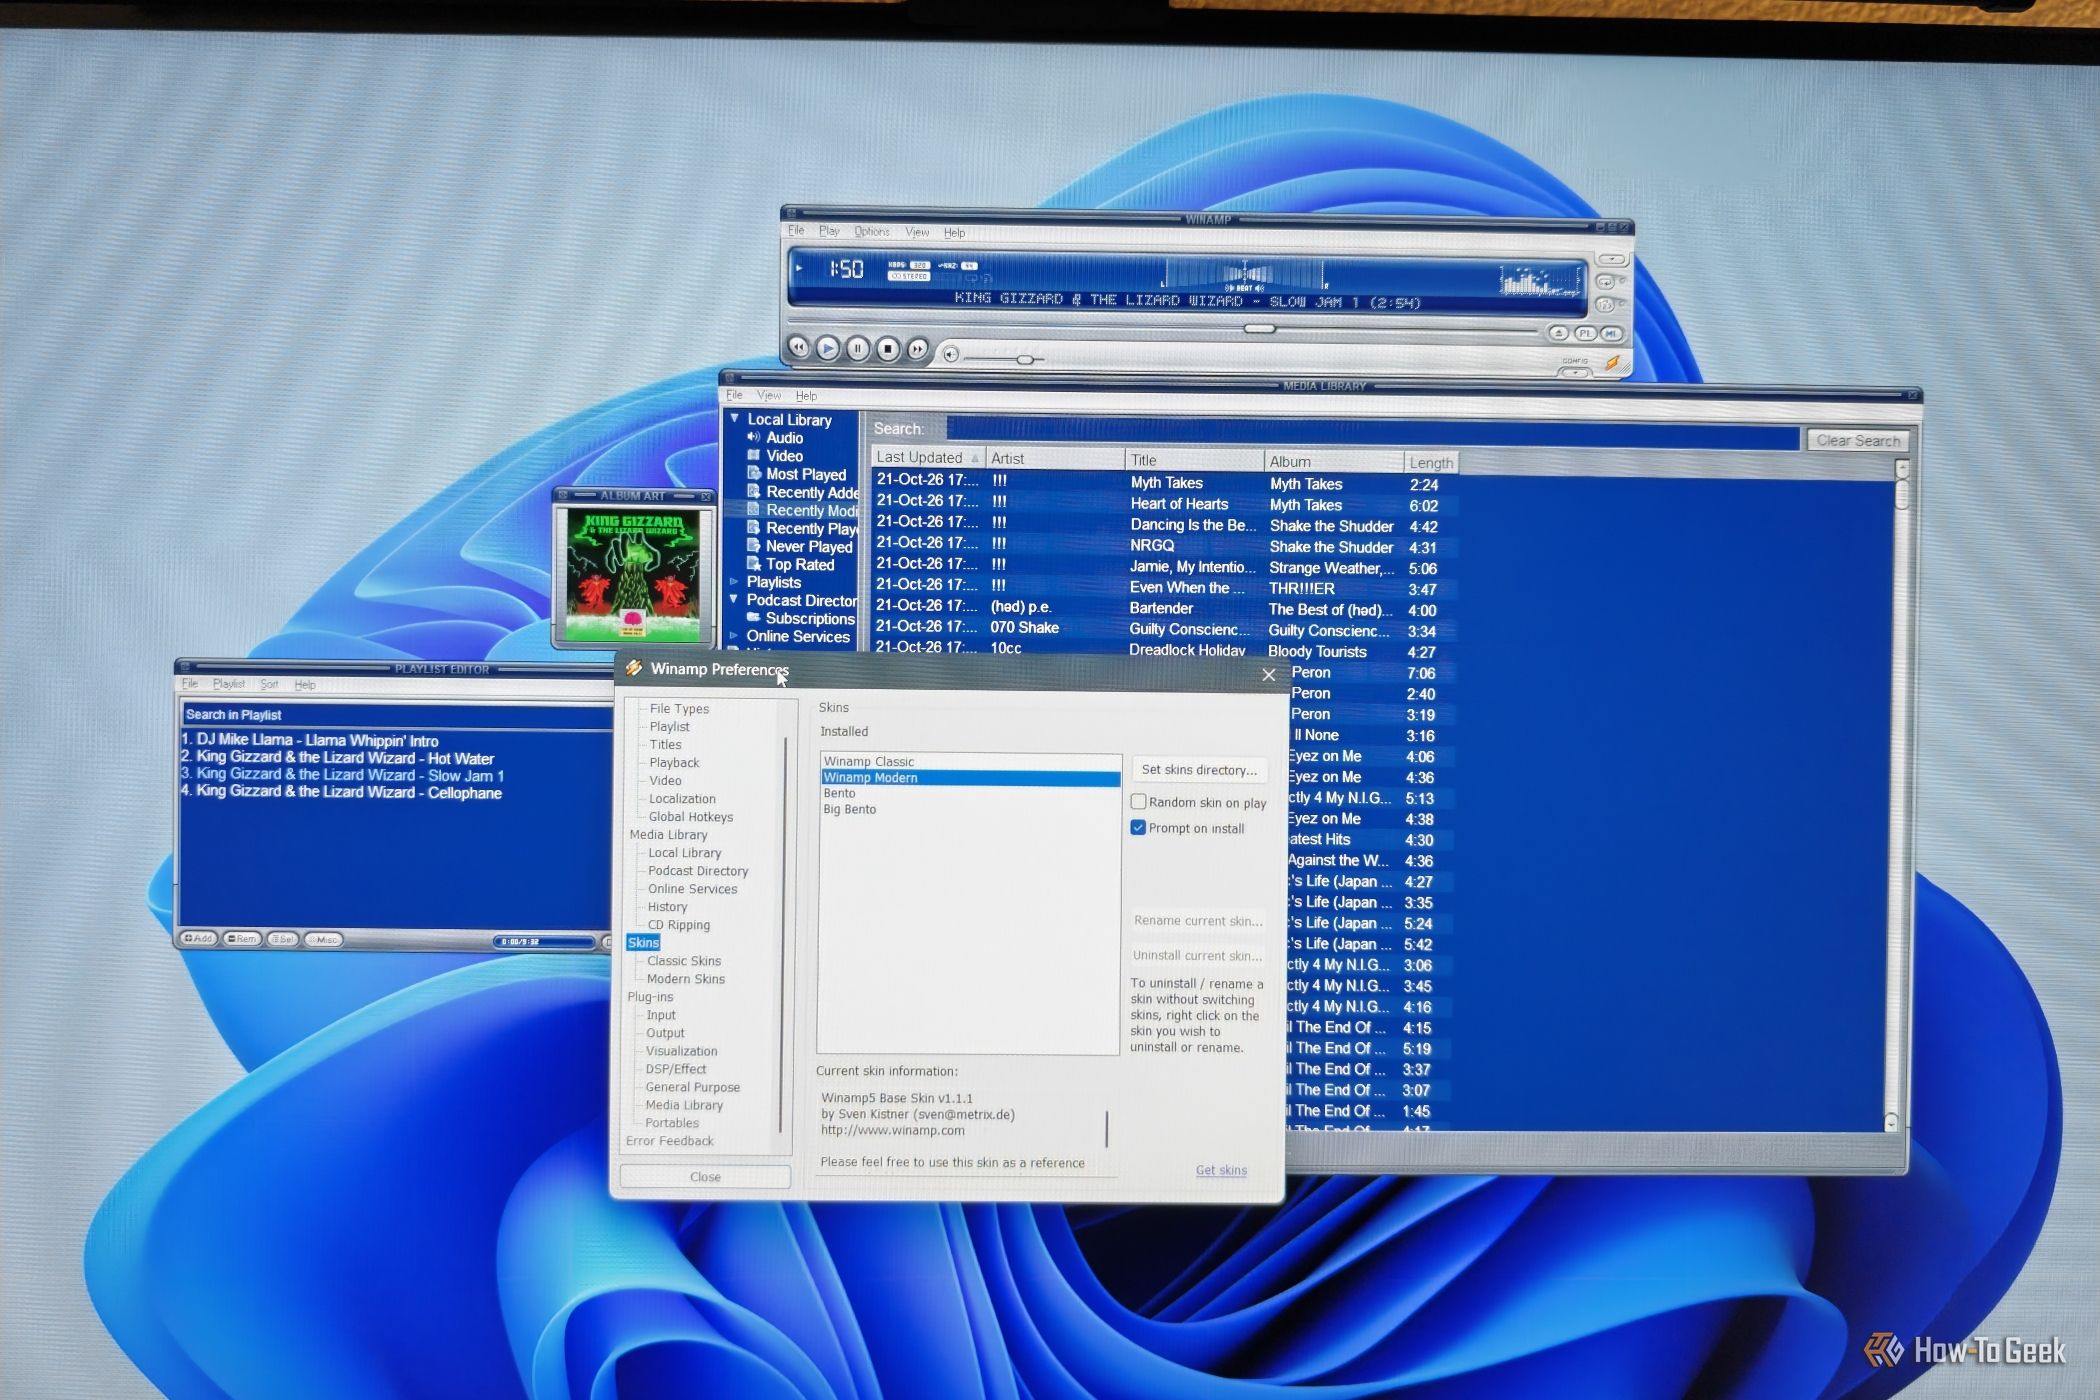Viewport: 2100px width, 1400px height.
Task: Click the Winamp lightning bolt logo icon
Action: pos(1612,362)
